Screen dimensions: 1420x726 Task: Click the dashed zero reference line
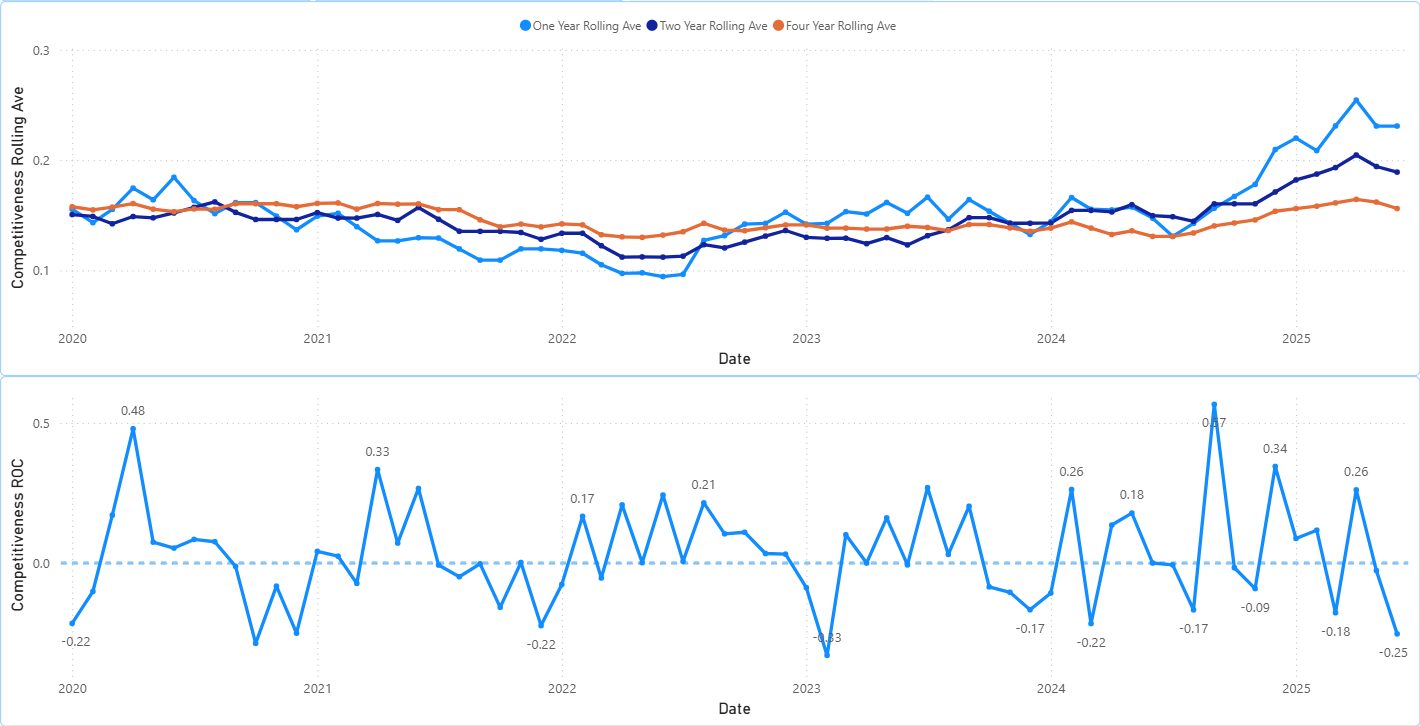450,563
